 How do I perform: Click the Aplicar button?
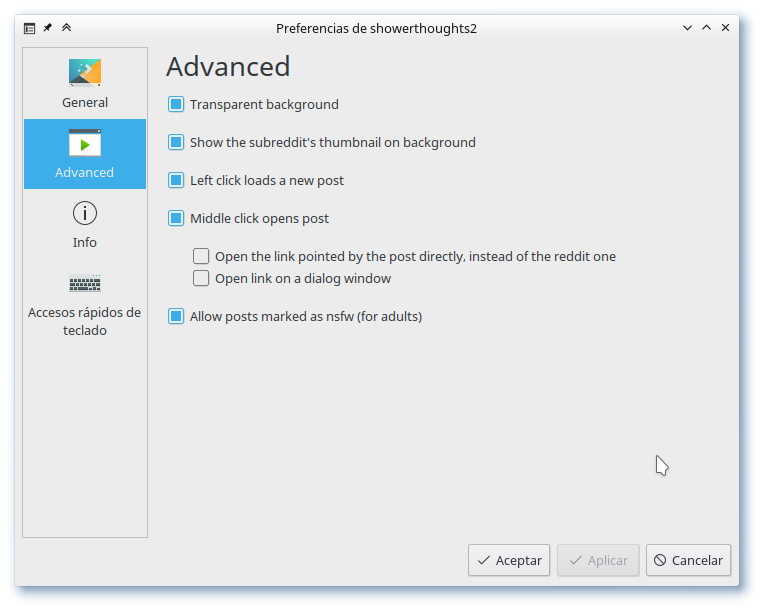point(598,560)
